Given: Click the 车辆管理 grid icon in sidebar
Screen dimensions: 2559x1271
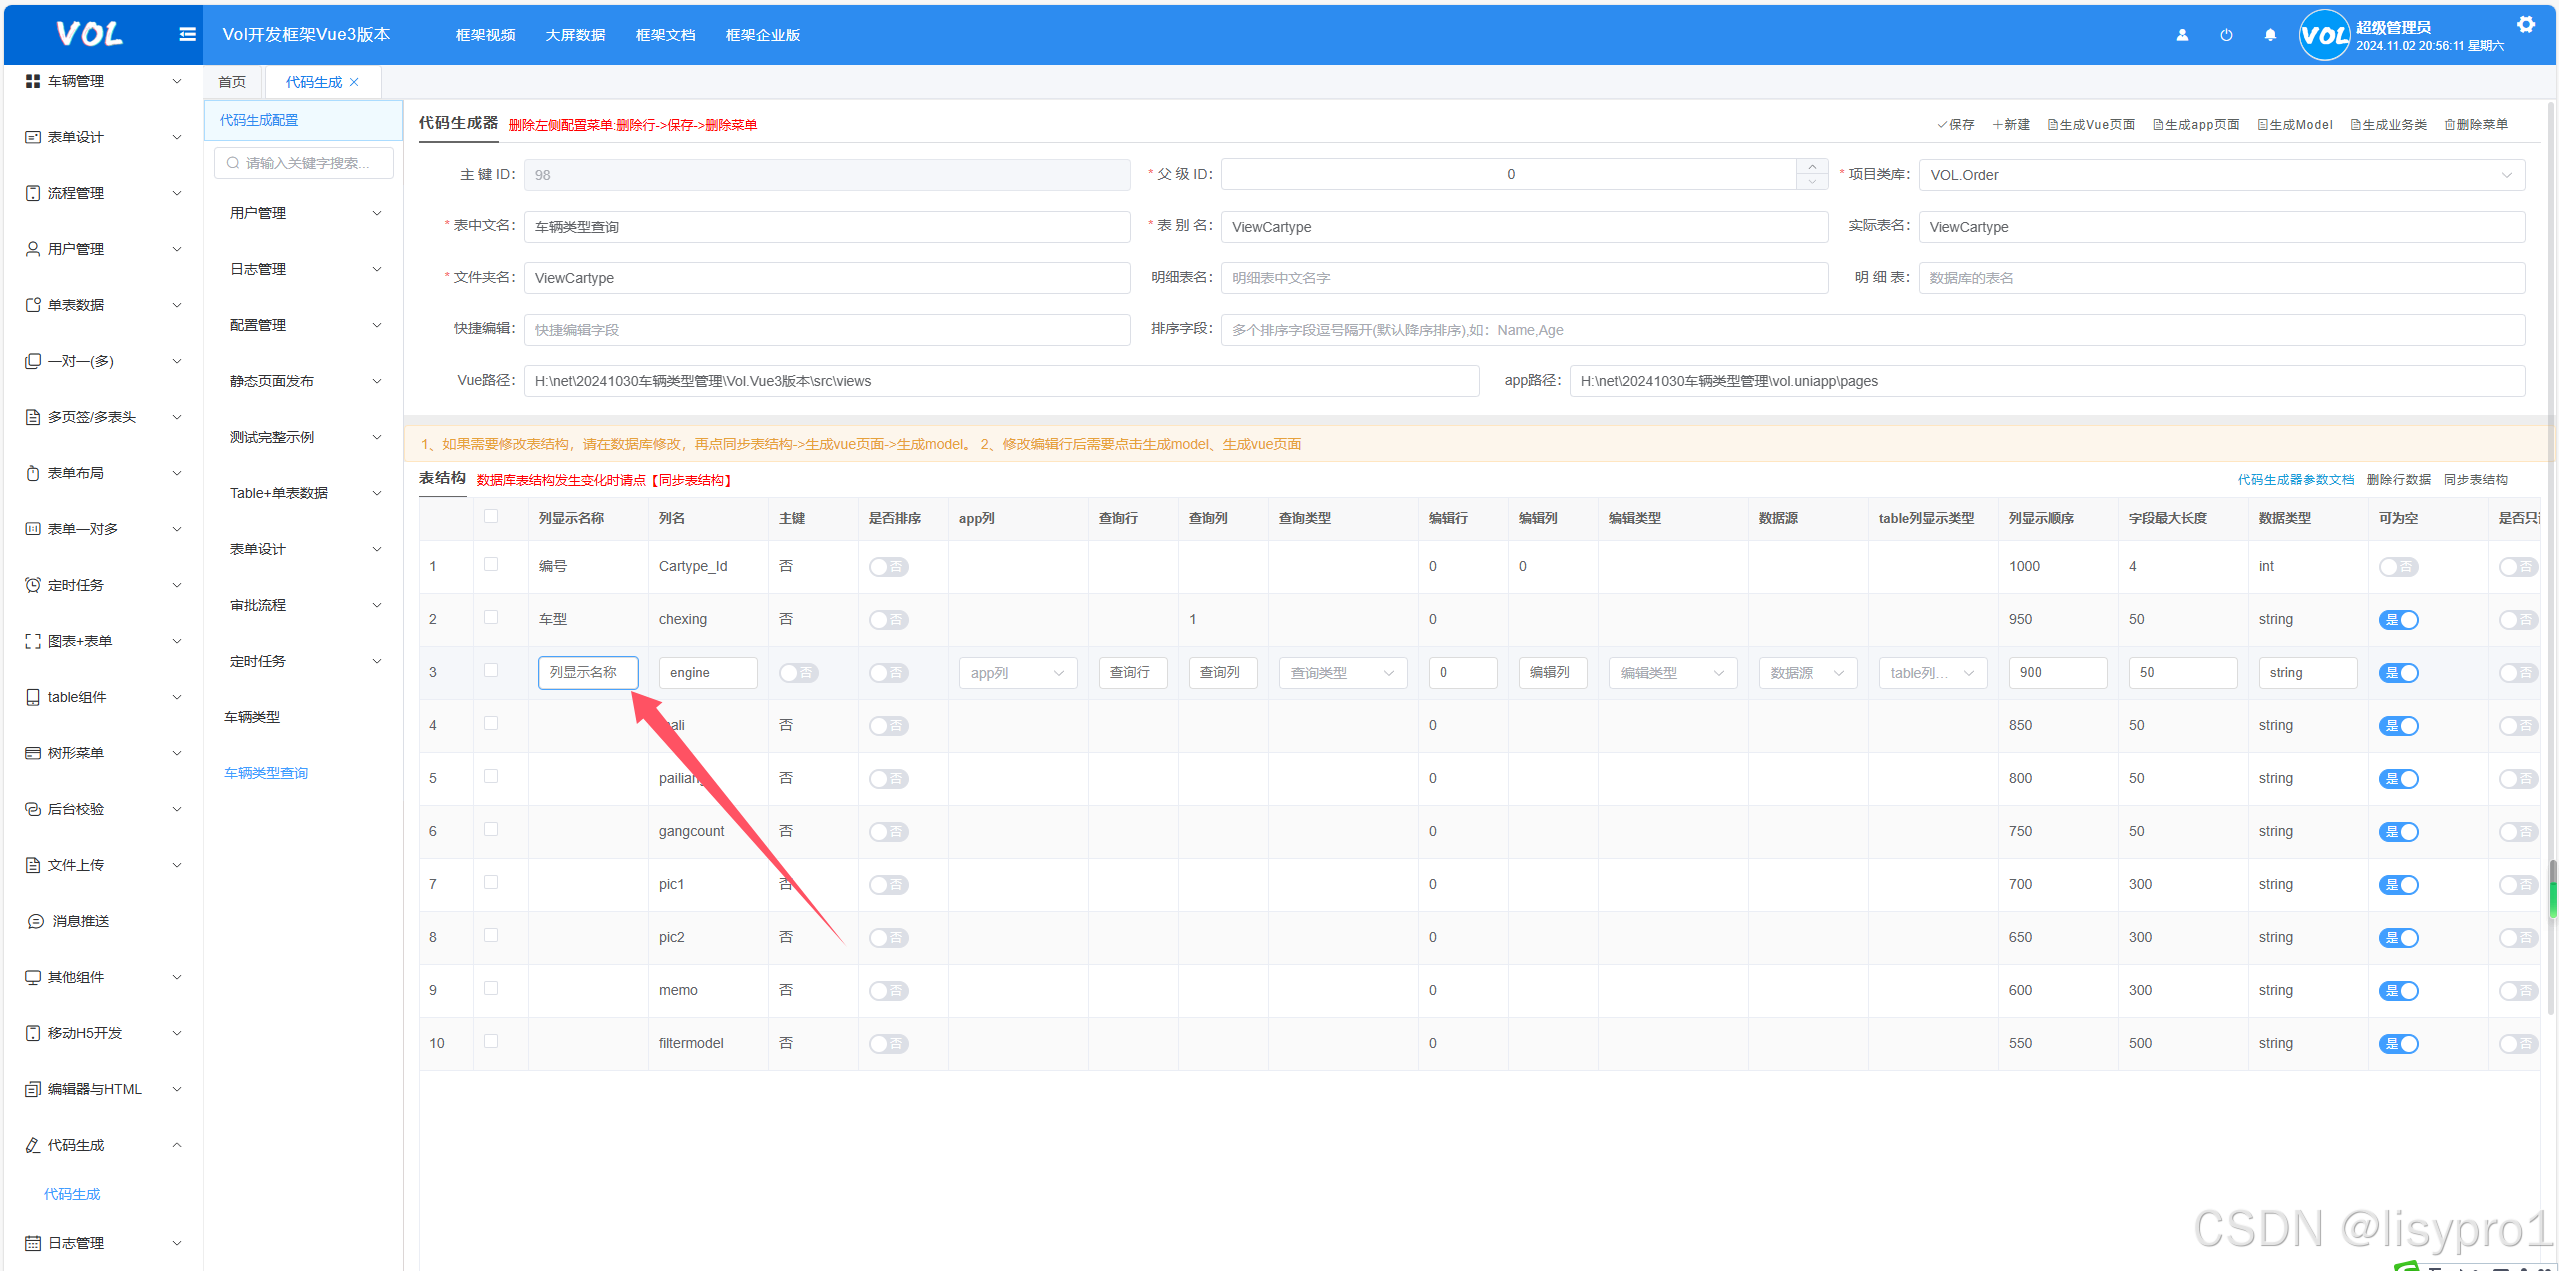Looking at the screenshot, I should [32, 81].
